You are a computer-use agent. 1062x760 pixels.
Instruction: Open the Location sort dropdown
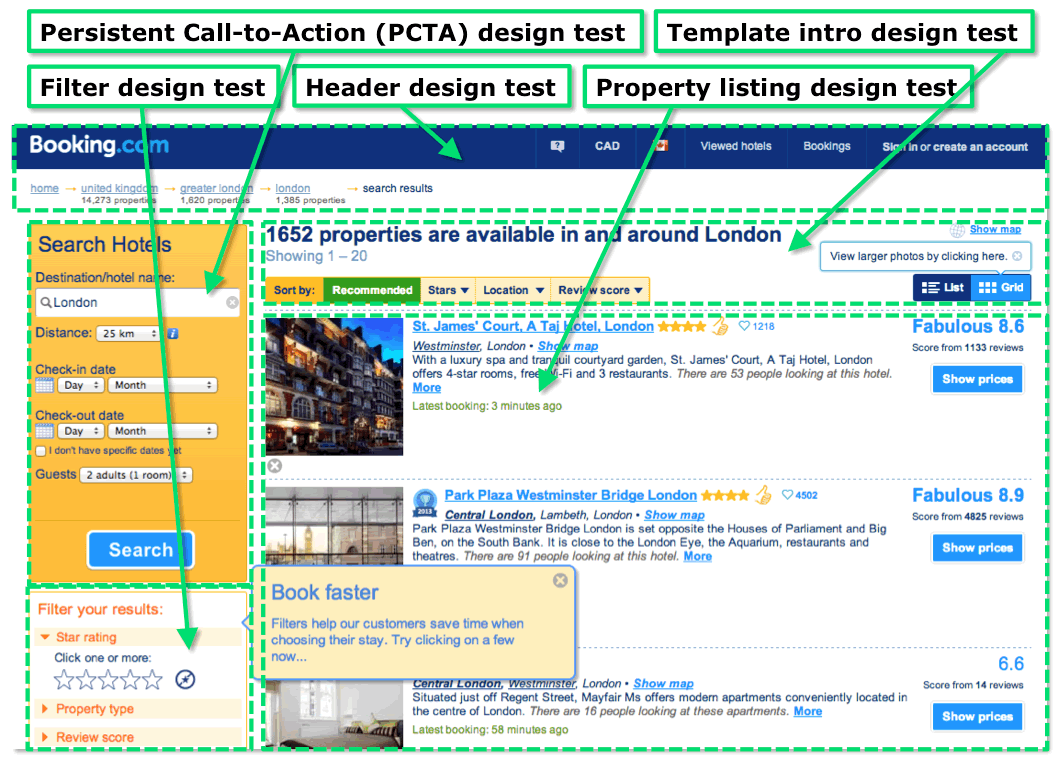point(513,290)
